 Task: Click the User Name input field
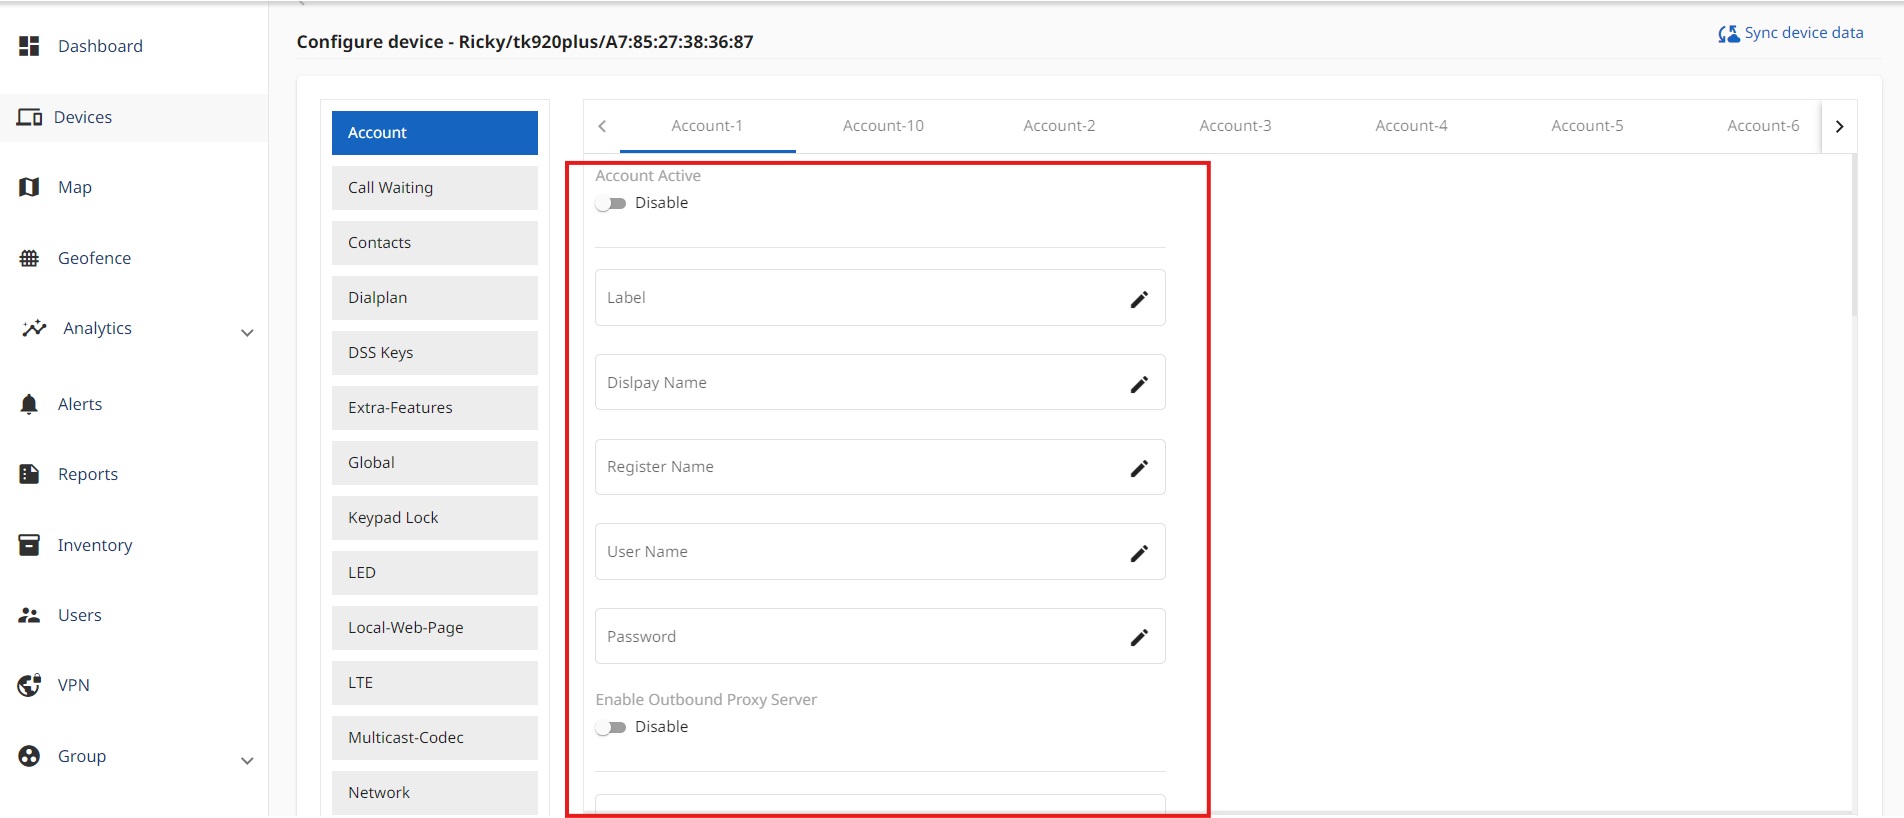tap(860, 552)
